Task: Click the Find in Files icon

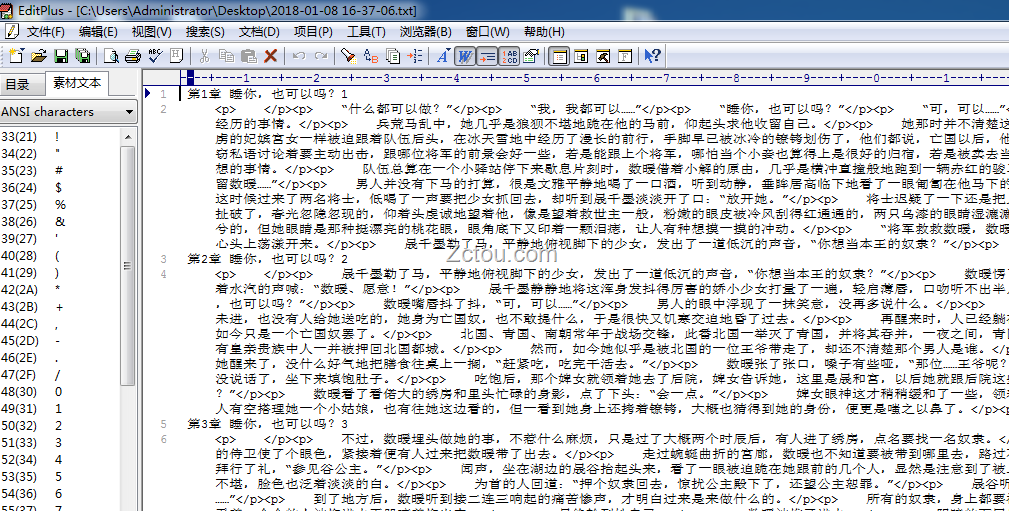Action: pos(393,56)
